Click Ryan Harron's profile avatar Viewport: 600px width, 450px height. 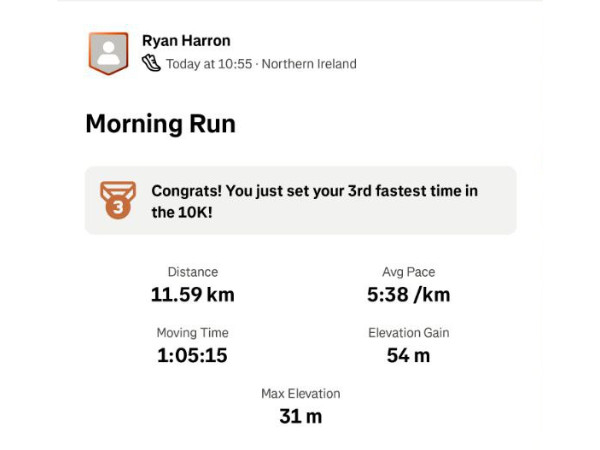[x=108, y=53]
